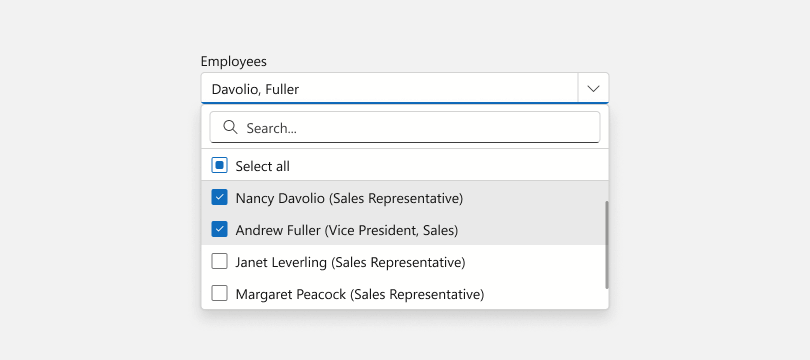Check the Janet Leverling checkbox
The image size is (810, 360).
tap(220, 262)
